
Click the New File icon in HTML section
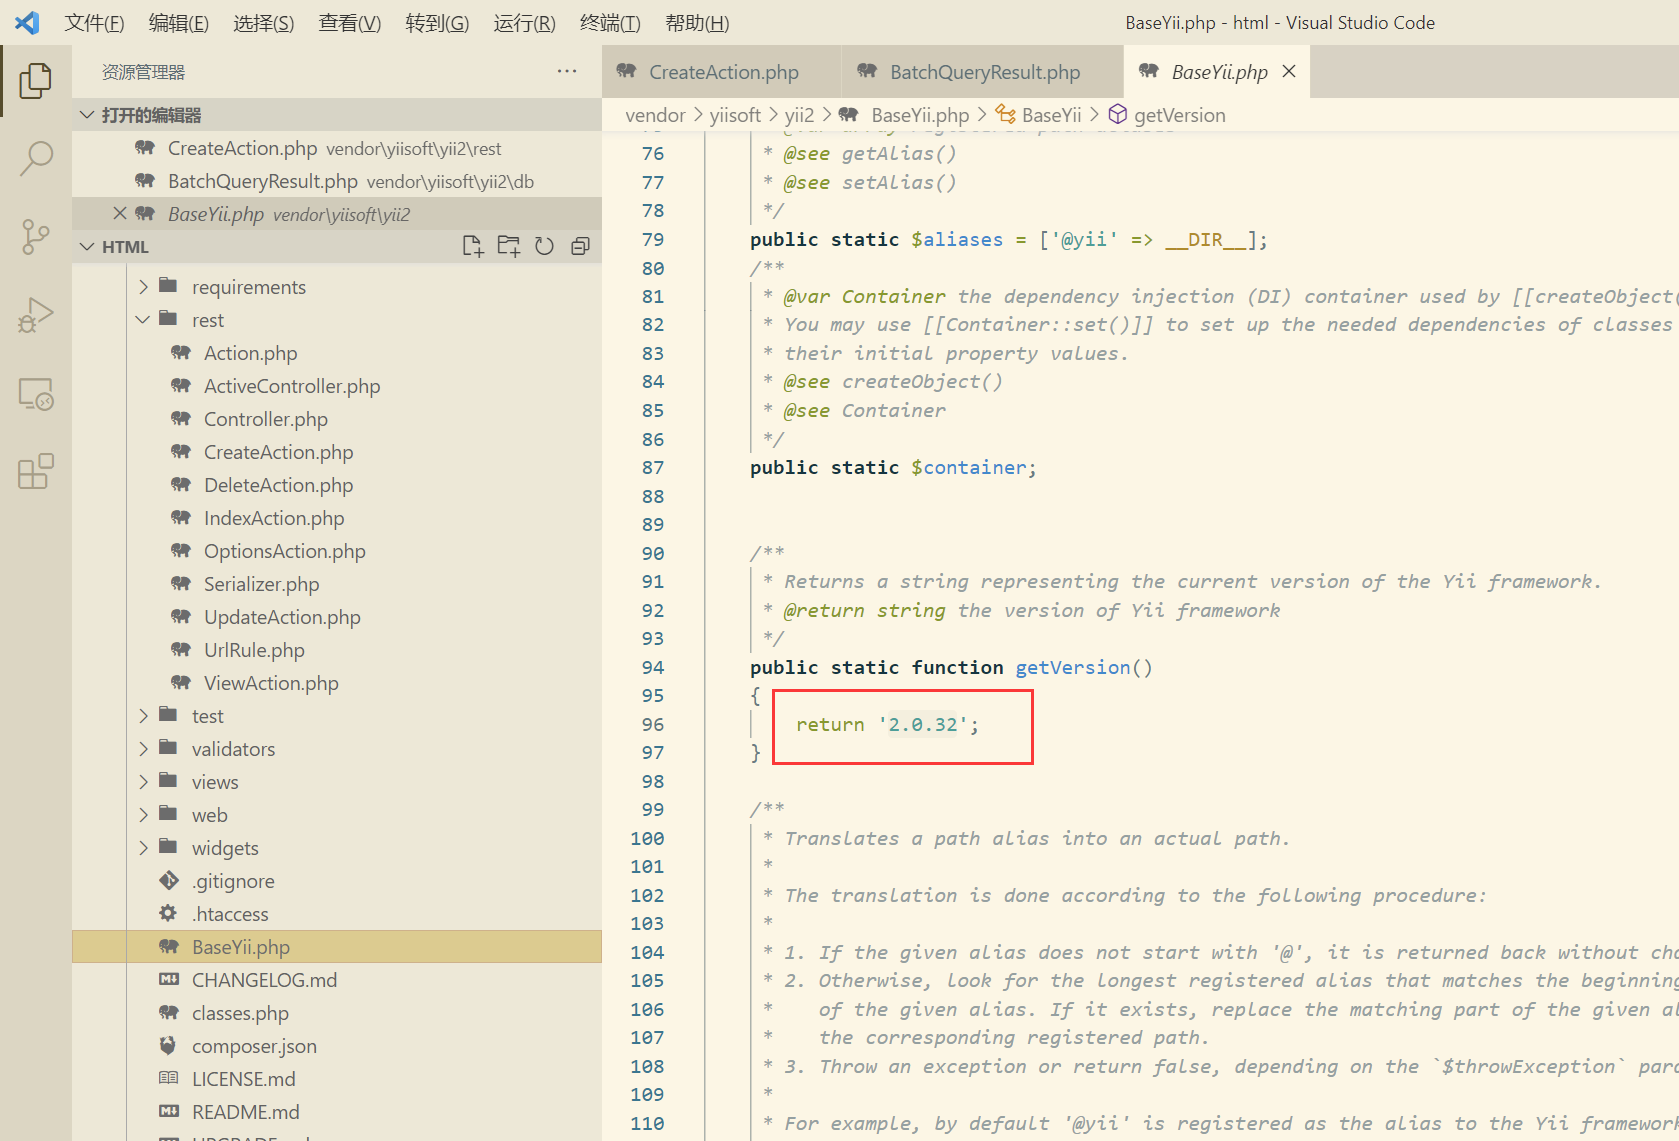[472, 246]
